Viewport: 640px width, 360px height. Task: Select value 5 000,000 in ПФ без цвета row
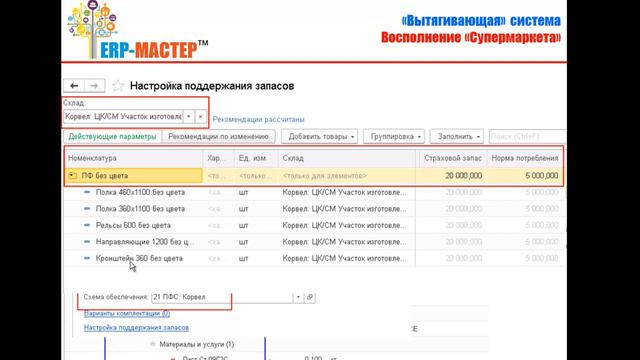[x=541, y=176]
